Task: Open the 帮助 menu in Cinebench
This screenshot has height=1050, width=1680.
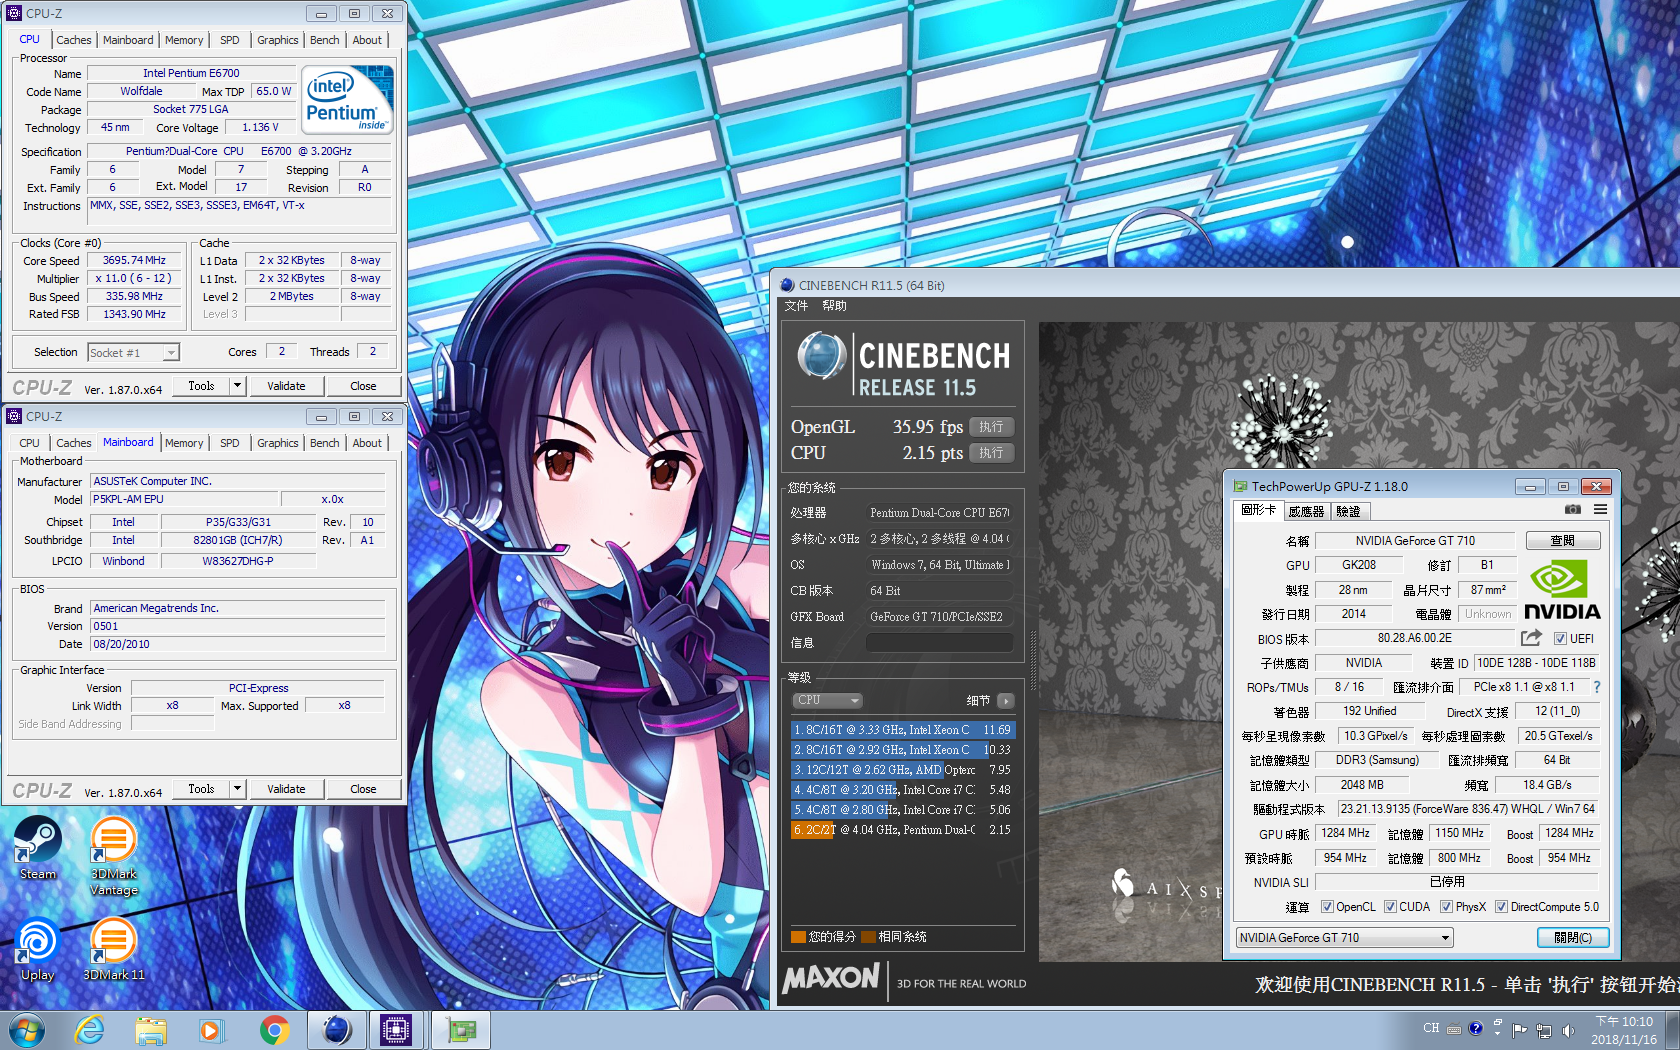Action: [x=834, y=306]
